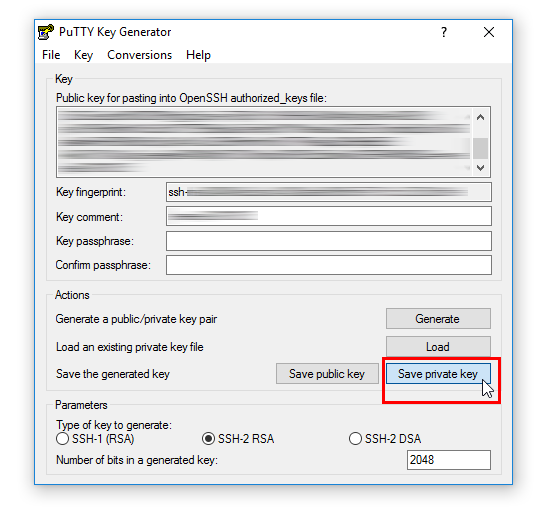
Task: Select the SSH-1 (RSA) key type
Action: point(62,438)
